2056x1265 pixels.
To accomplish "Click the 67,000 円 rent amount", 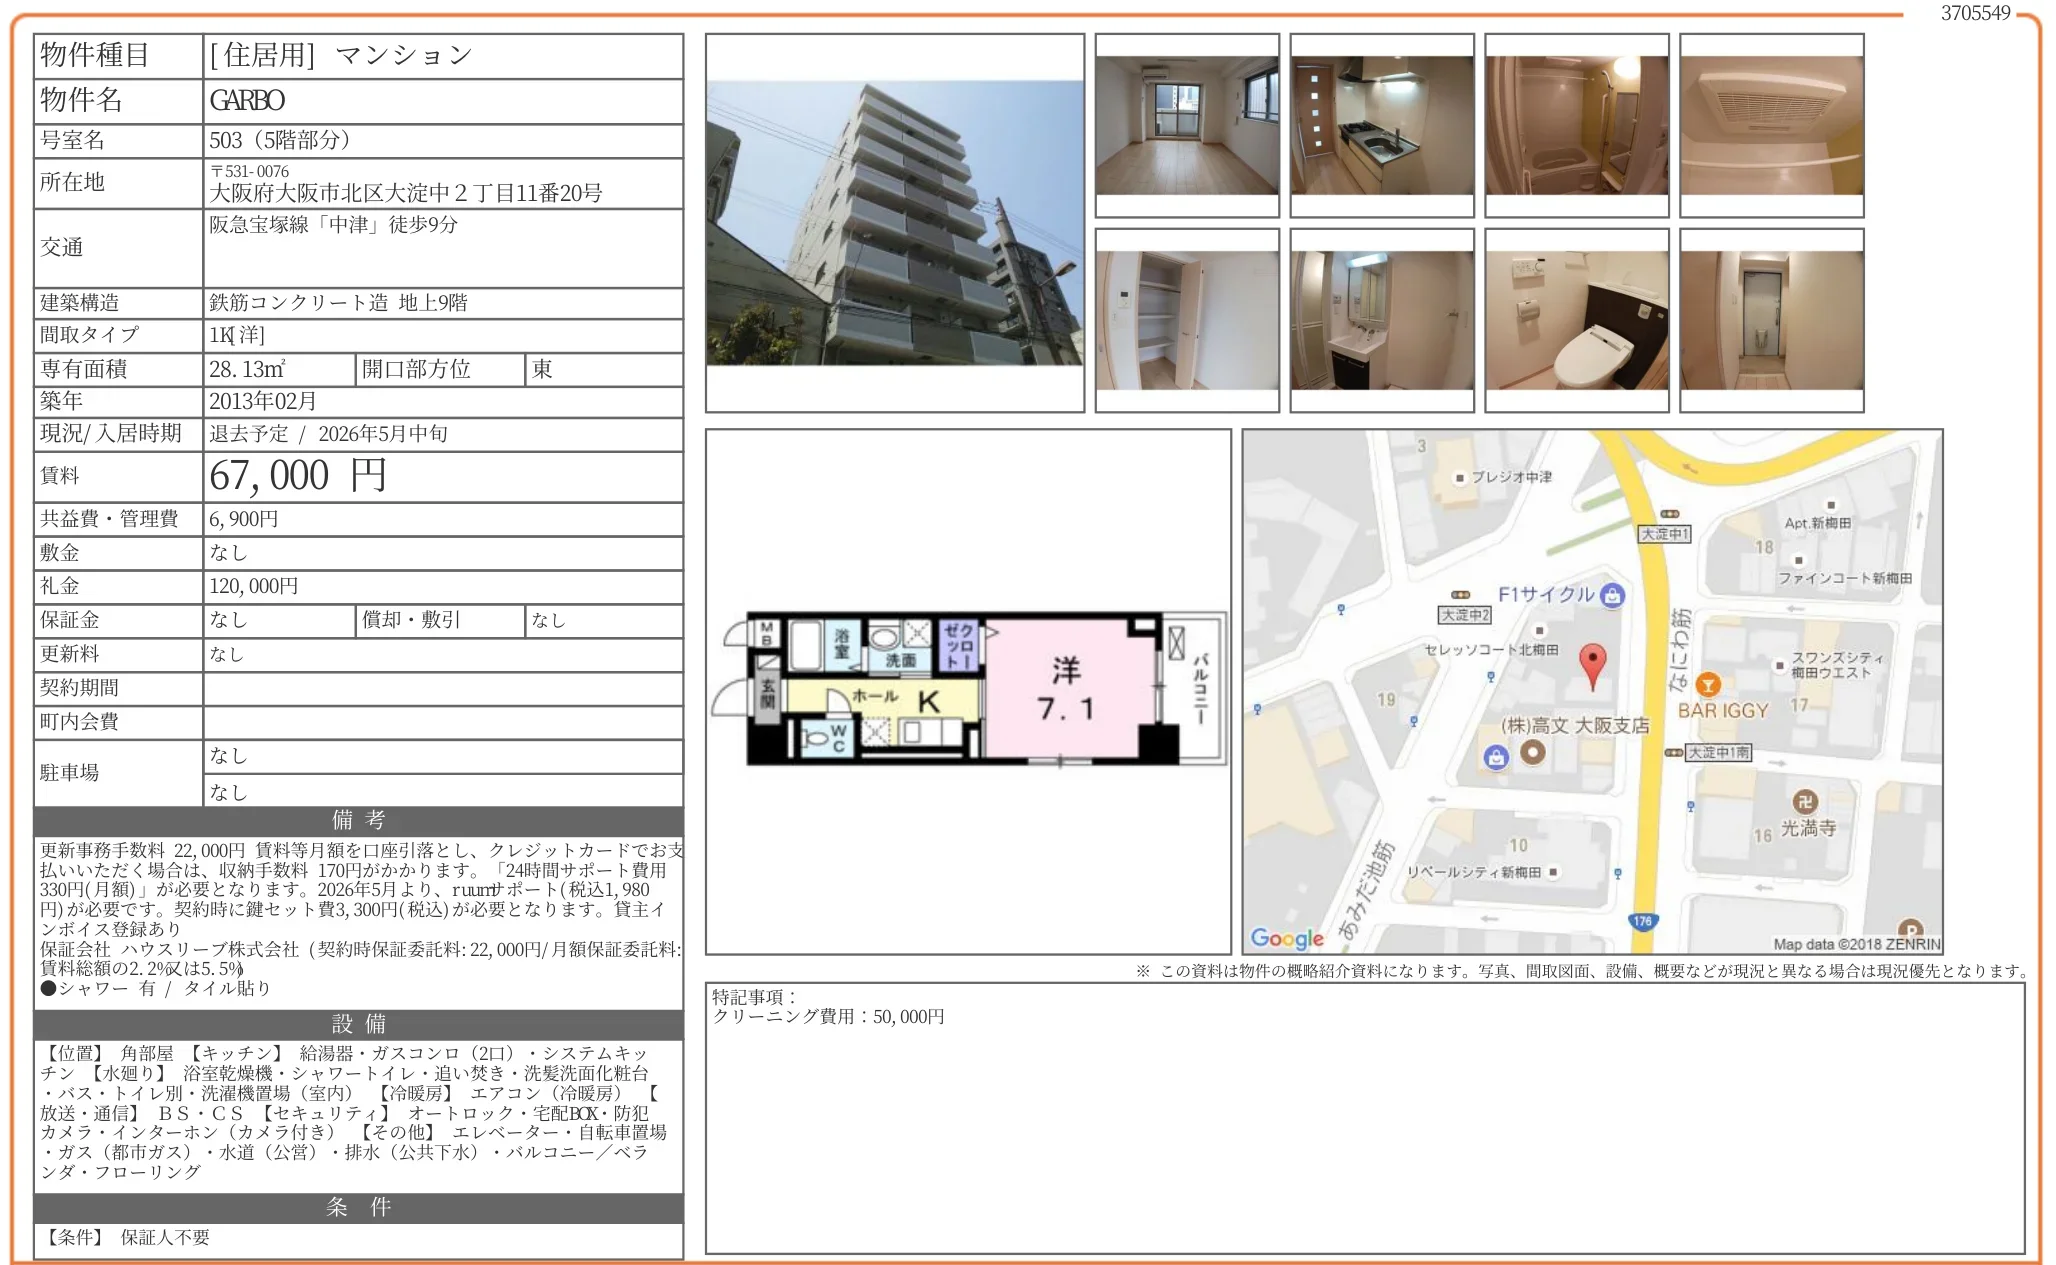I will [298, 476].
